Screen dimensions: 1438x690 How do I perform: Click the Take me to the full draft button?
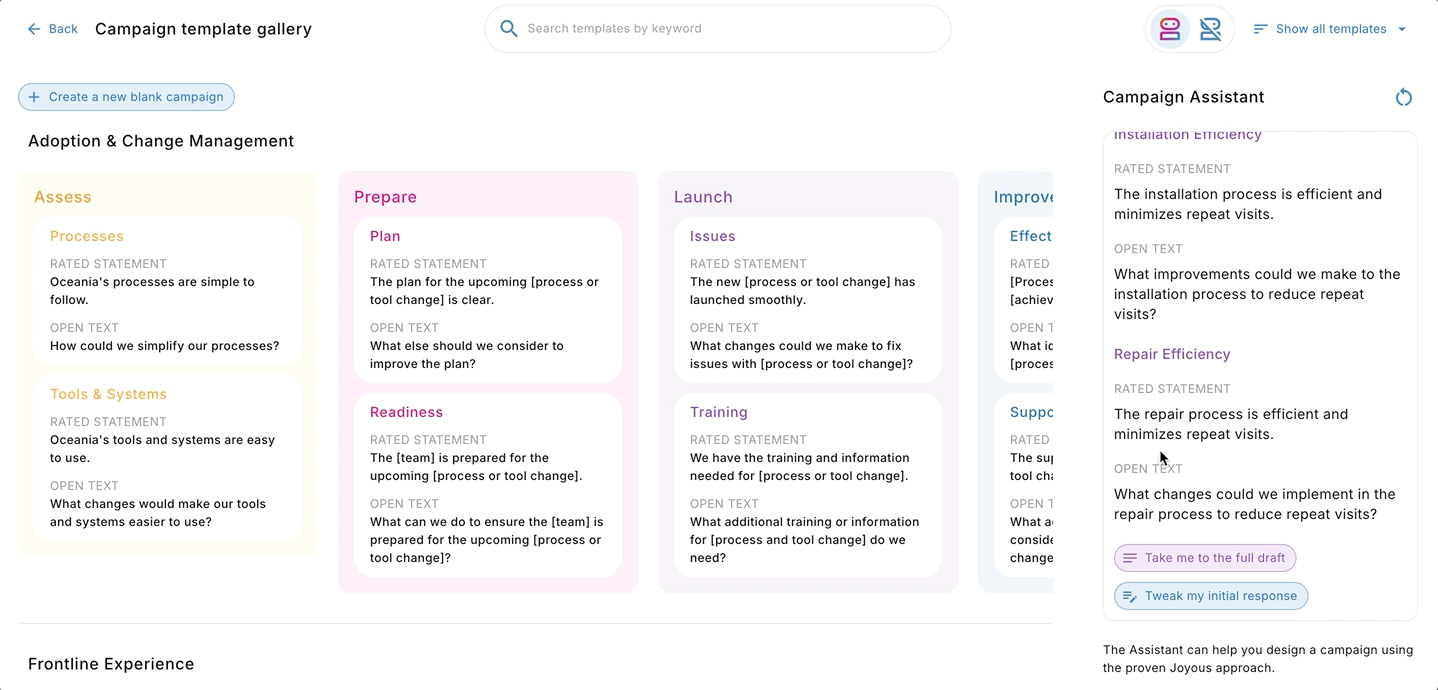click(x=1205, y=558)
